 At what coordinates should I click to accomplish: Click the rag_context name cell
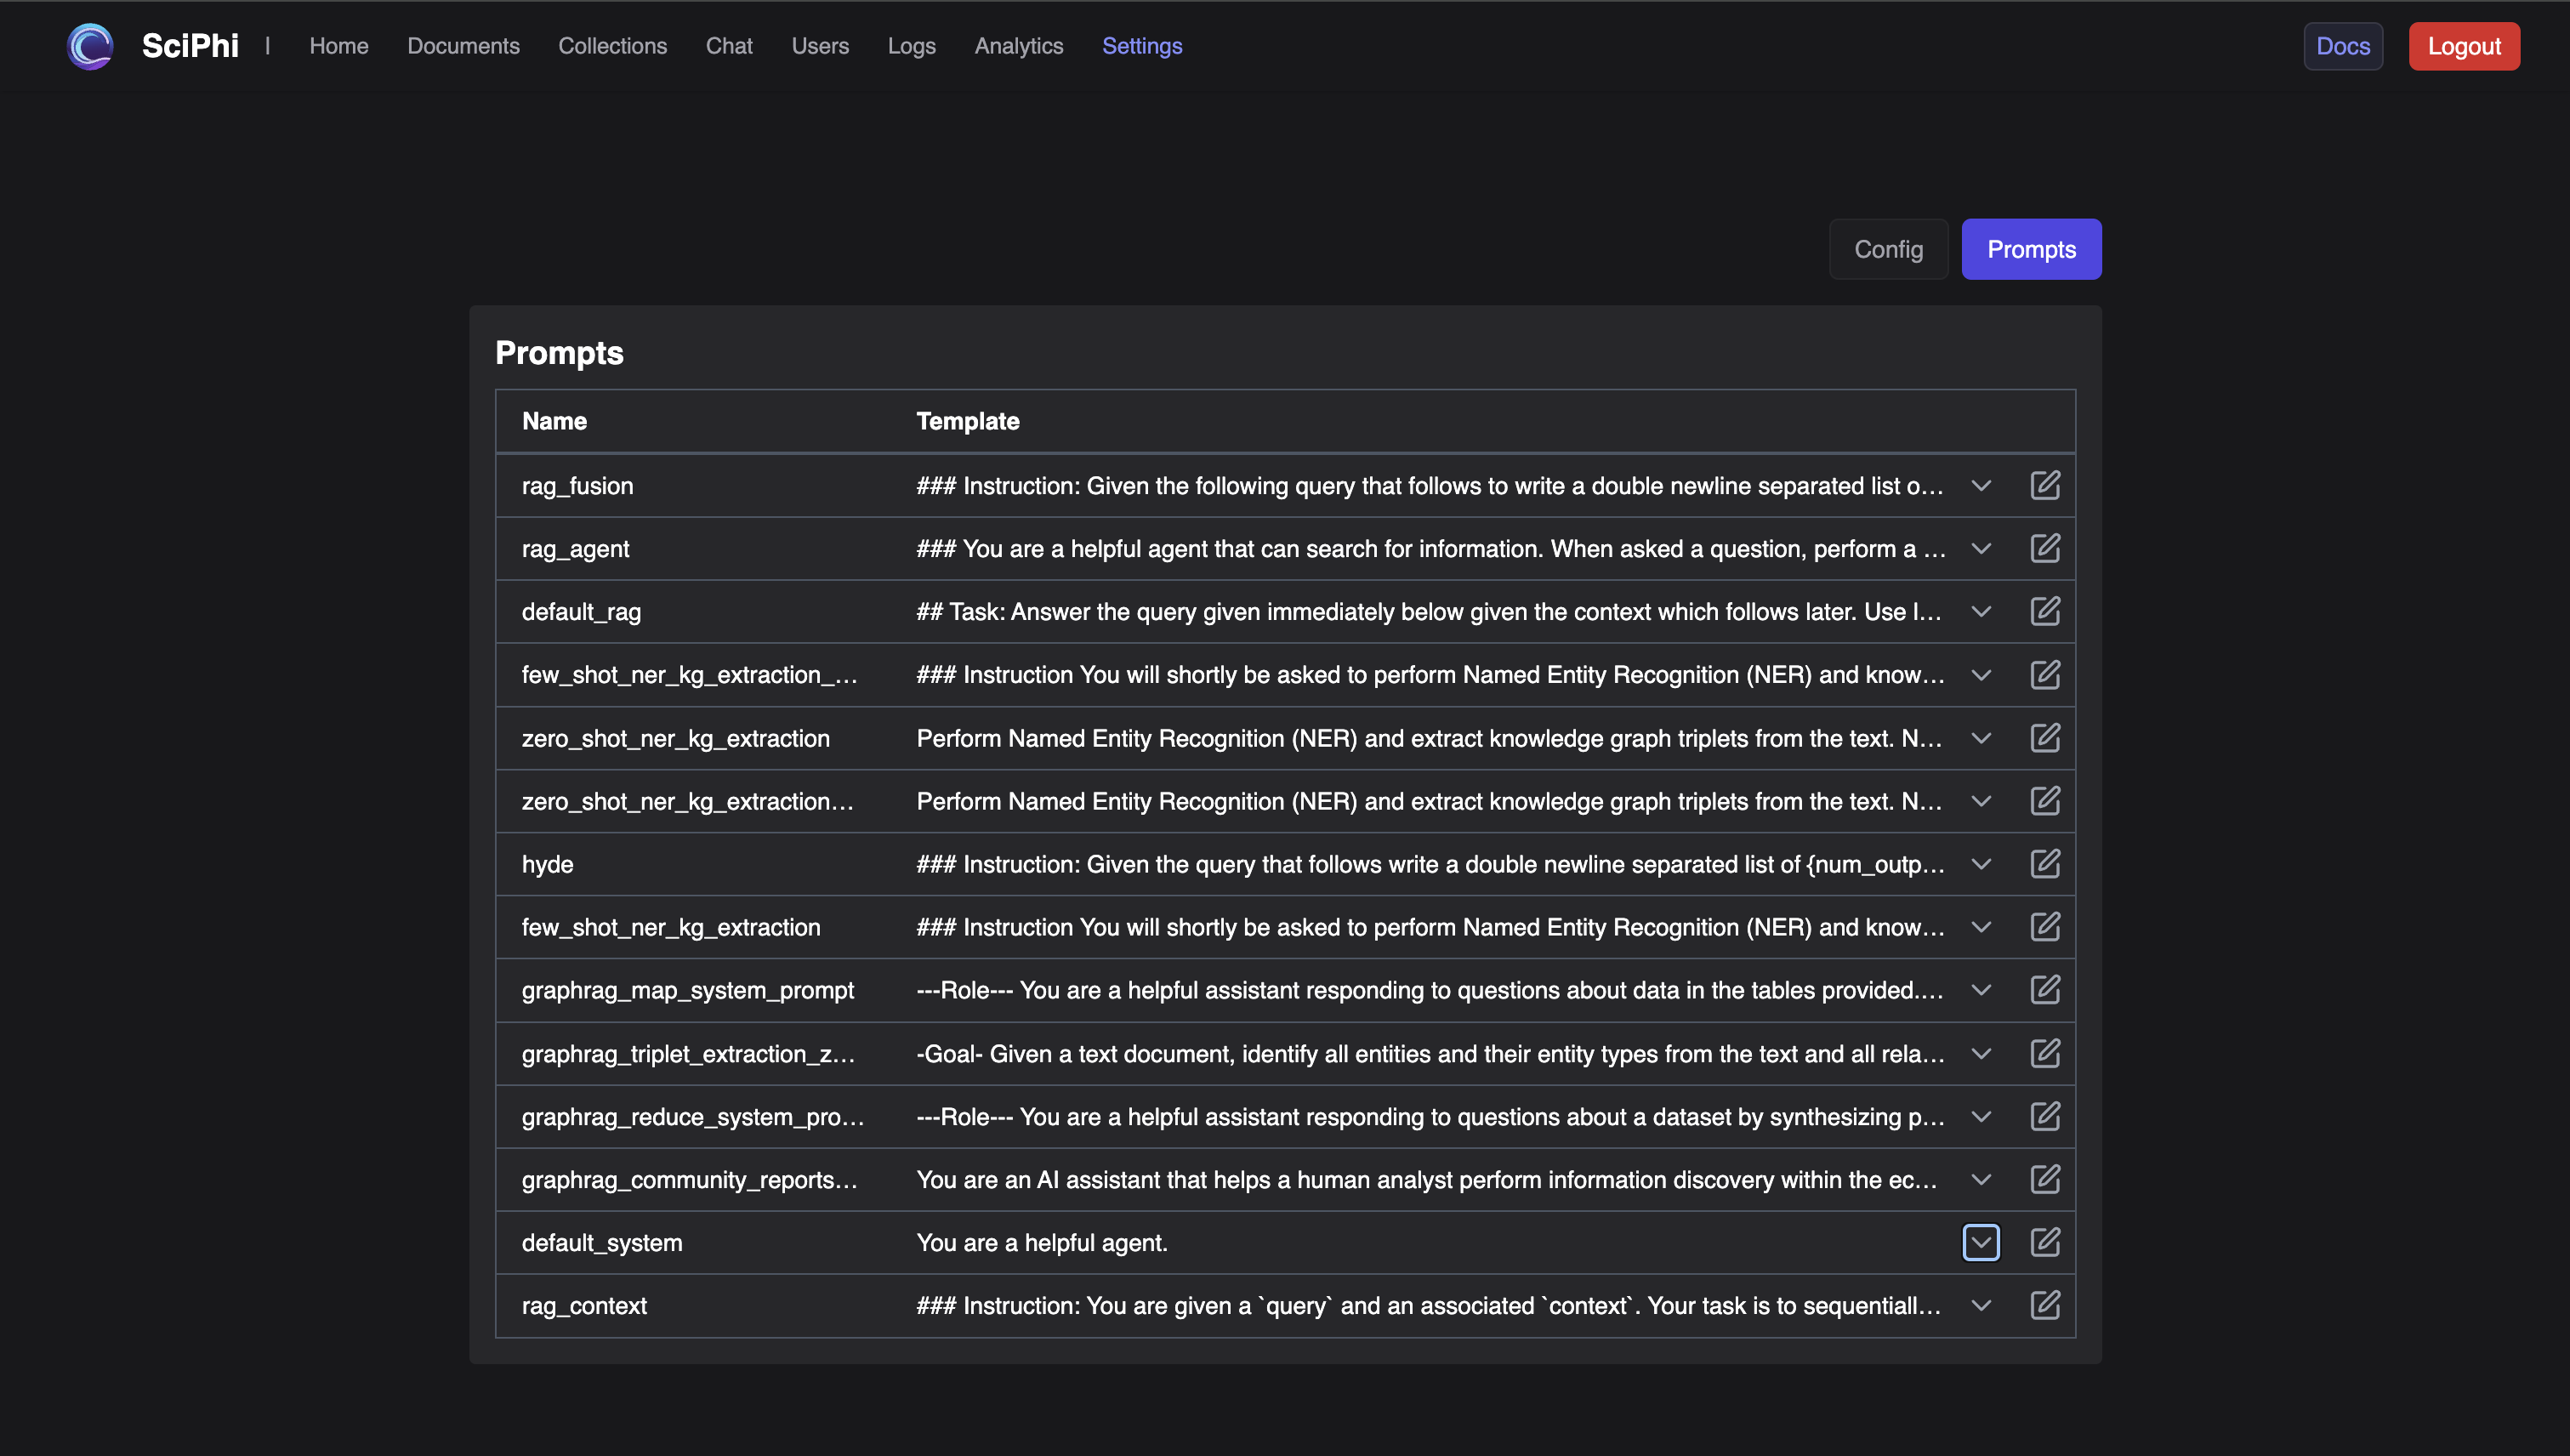click(584, 1305)
